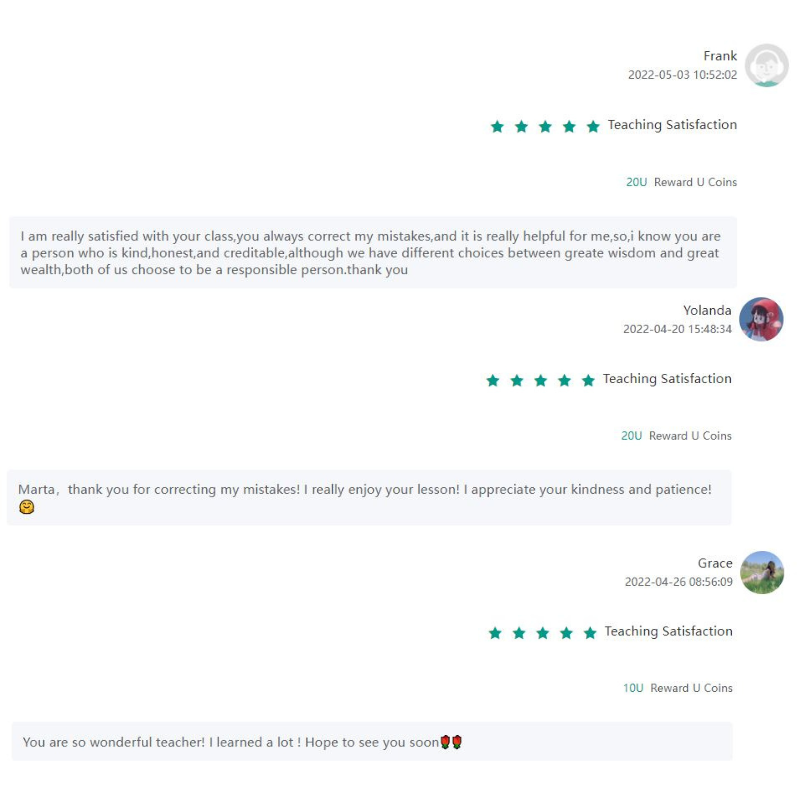Open Frank's profile picture
This screenshot has width=800, height=800.
(766, 65)
